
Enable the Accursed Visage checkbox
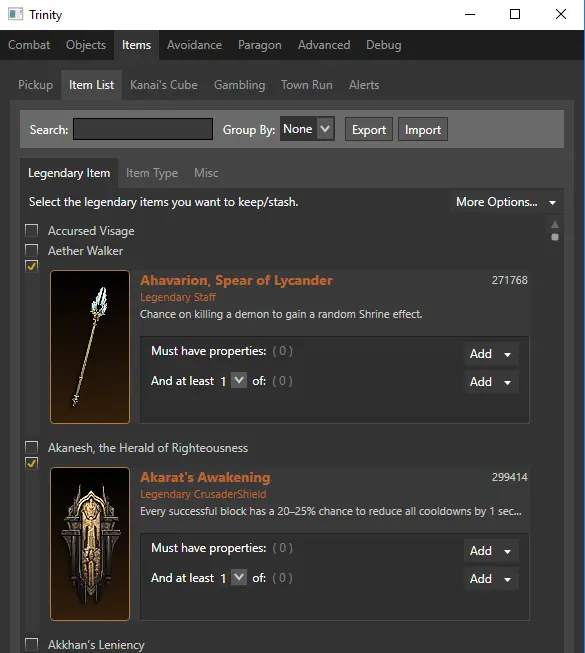[x=32, y=230]
